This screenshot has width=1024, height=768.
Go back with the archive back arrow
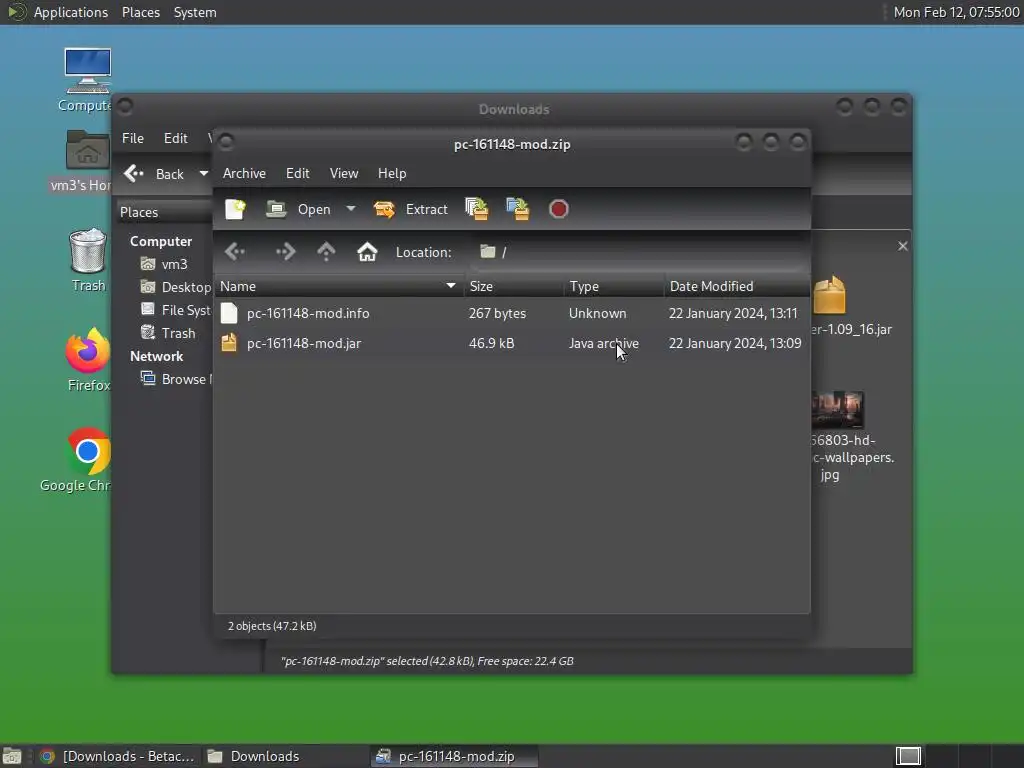click(235, 252)
